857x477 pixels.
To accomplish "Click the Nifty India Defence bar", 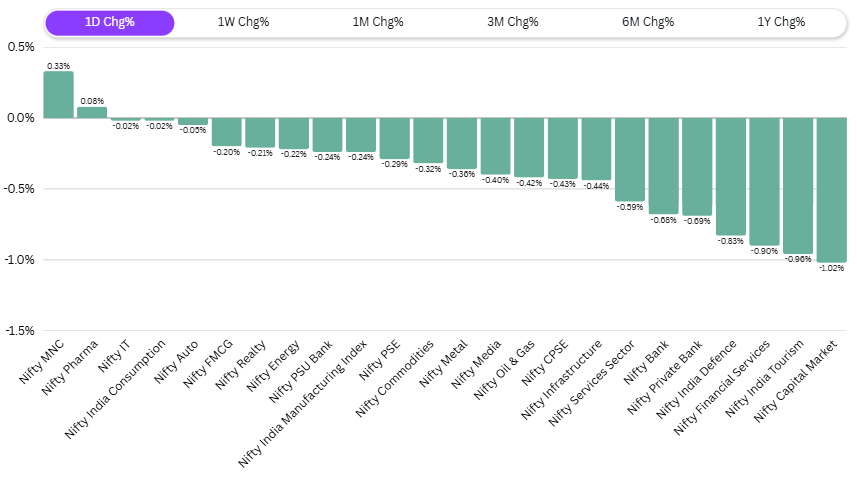I will [730, 177].
